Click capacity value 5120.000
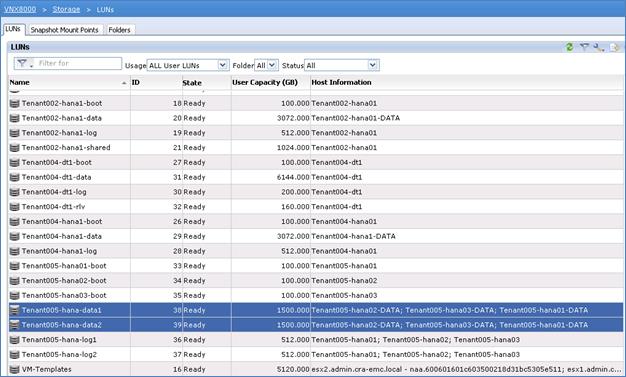626x377 pixels. pos(293,369)
